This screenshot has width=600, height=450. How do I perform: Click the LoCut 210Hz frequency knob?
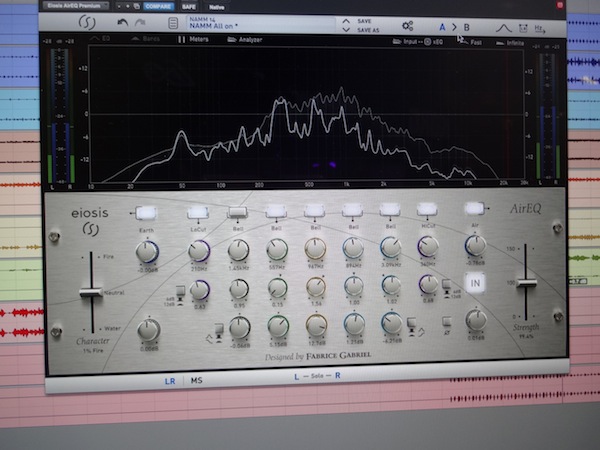199,251
